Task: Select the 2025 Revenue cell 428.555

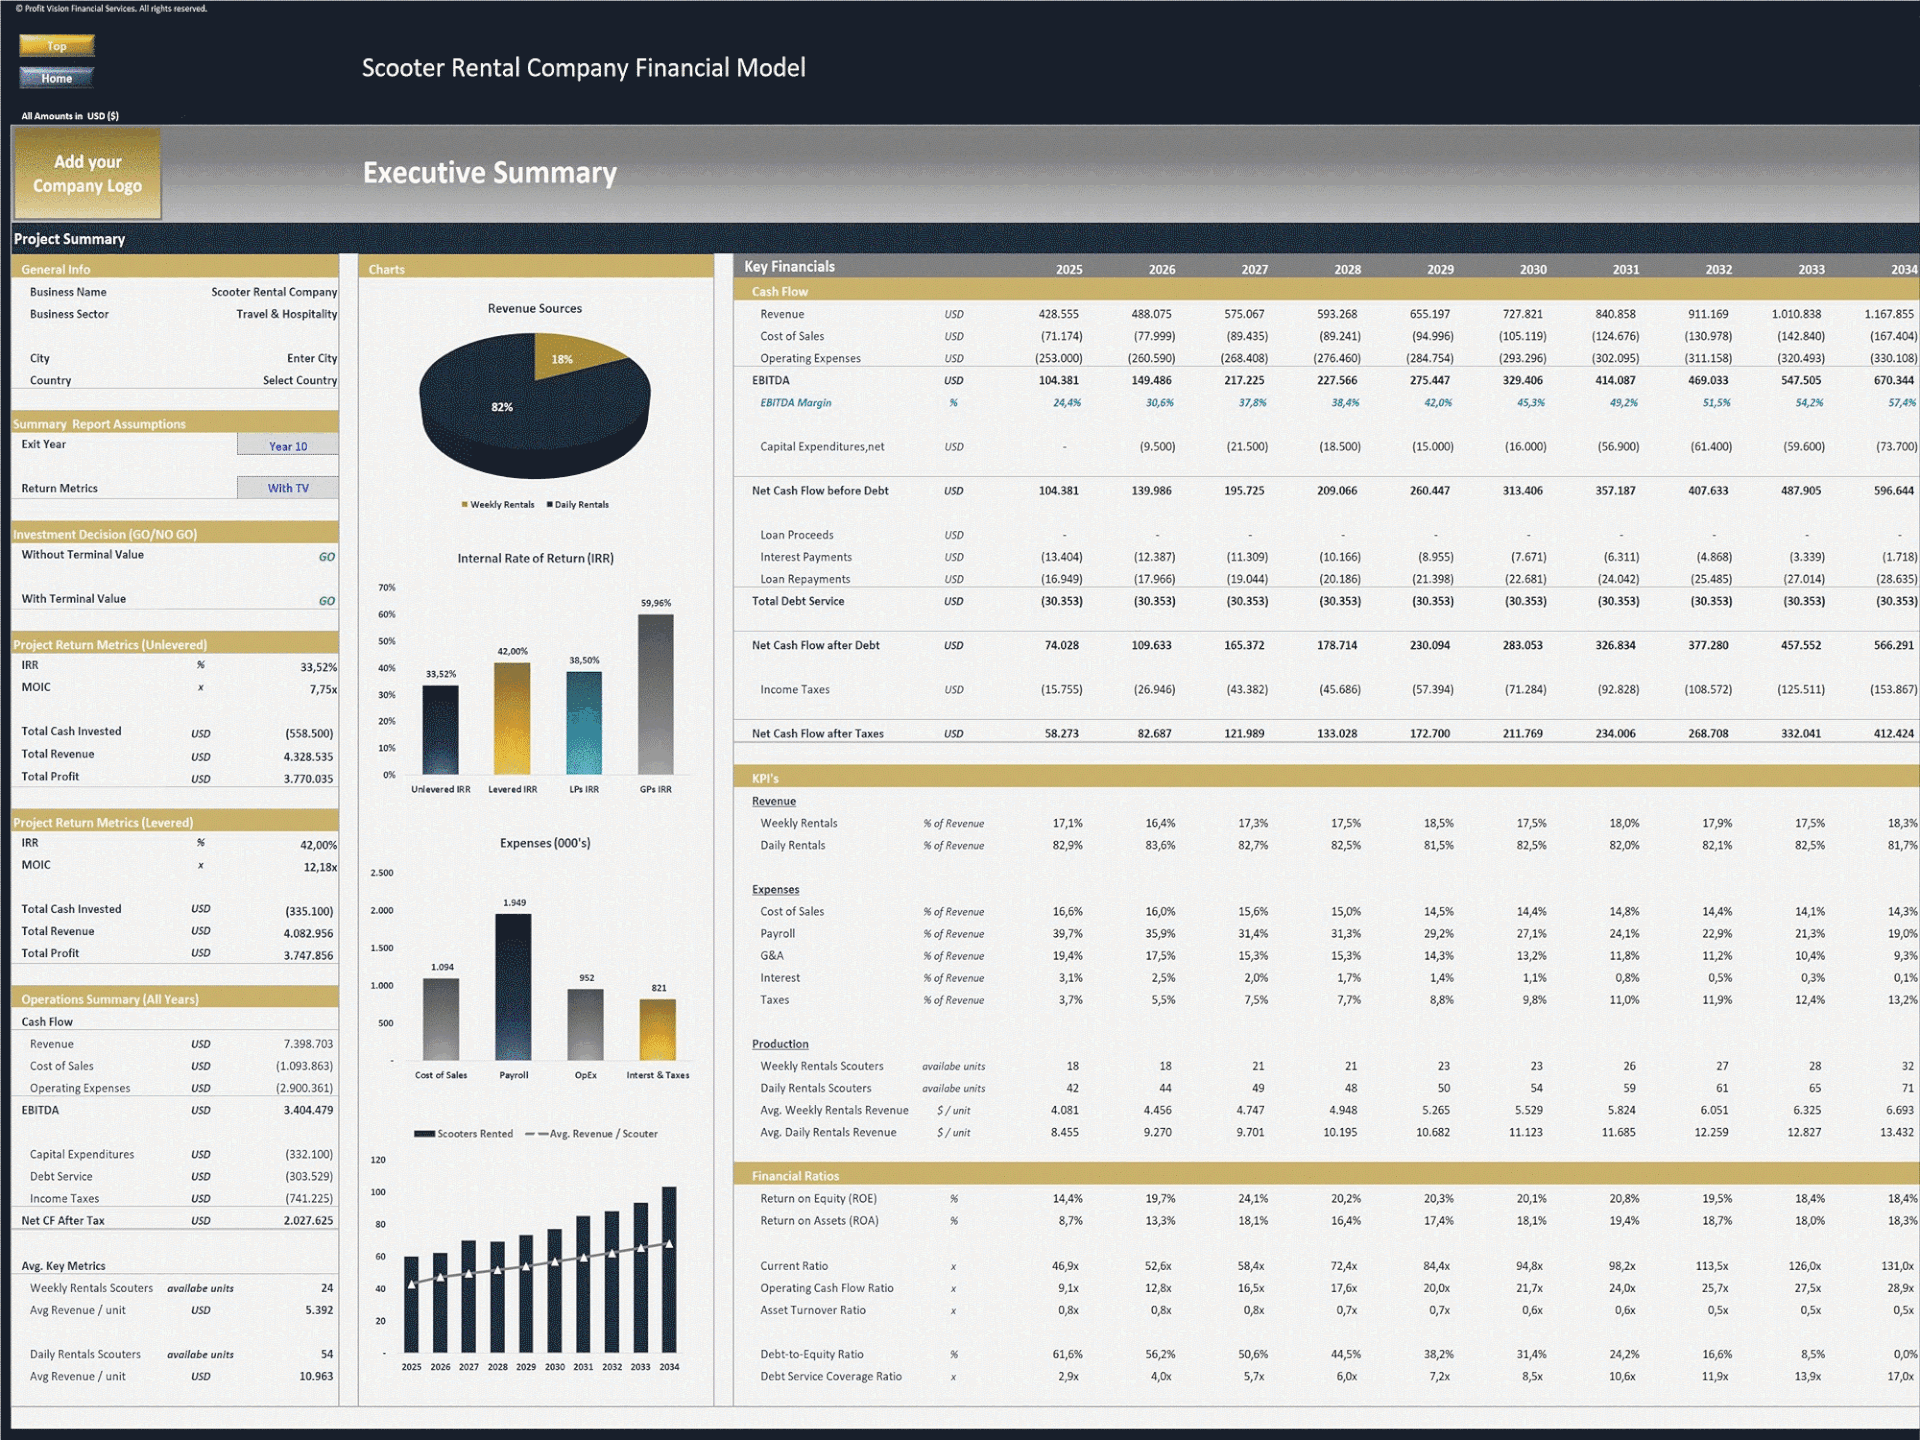Action: (1058, 314)
